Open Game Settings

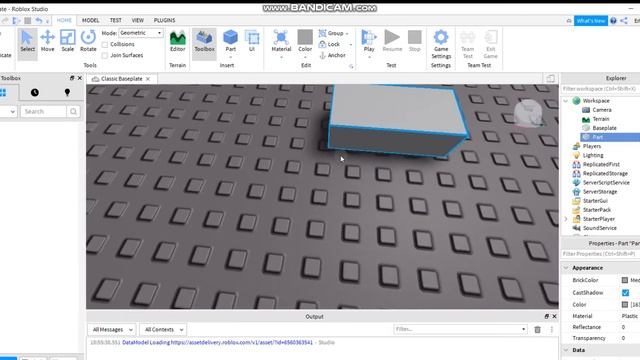pyautogui.click(x=441, y=44)
